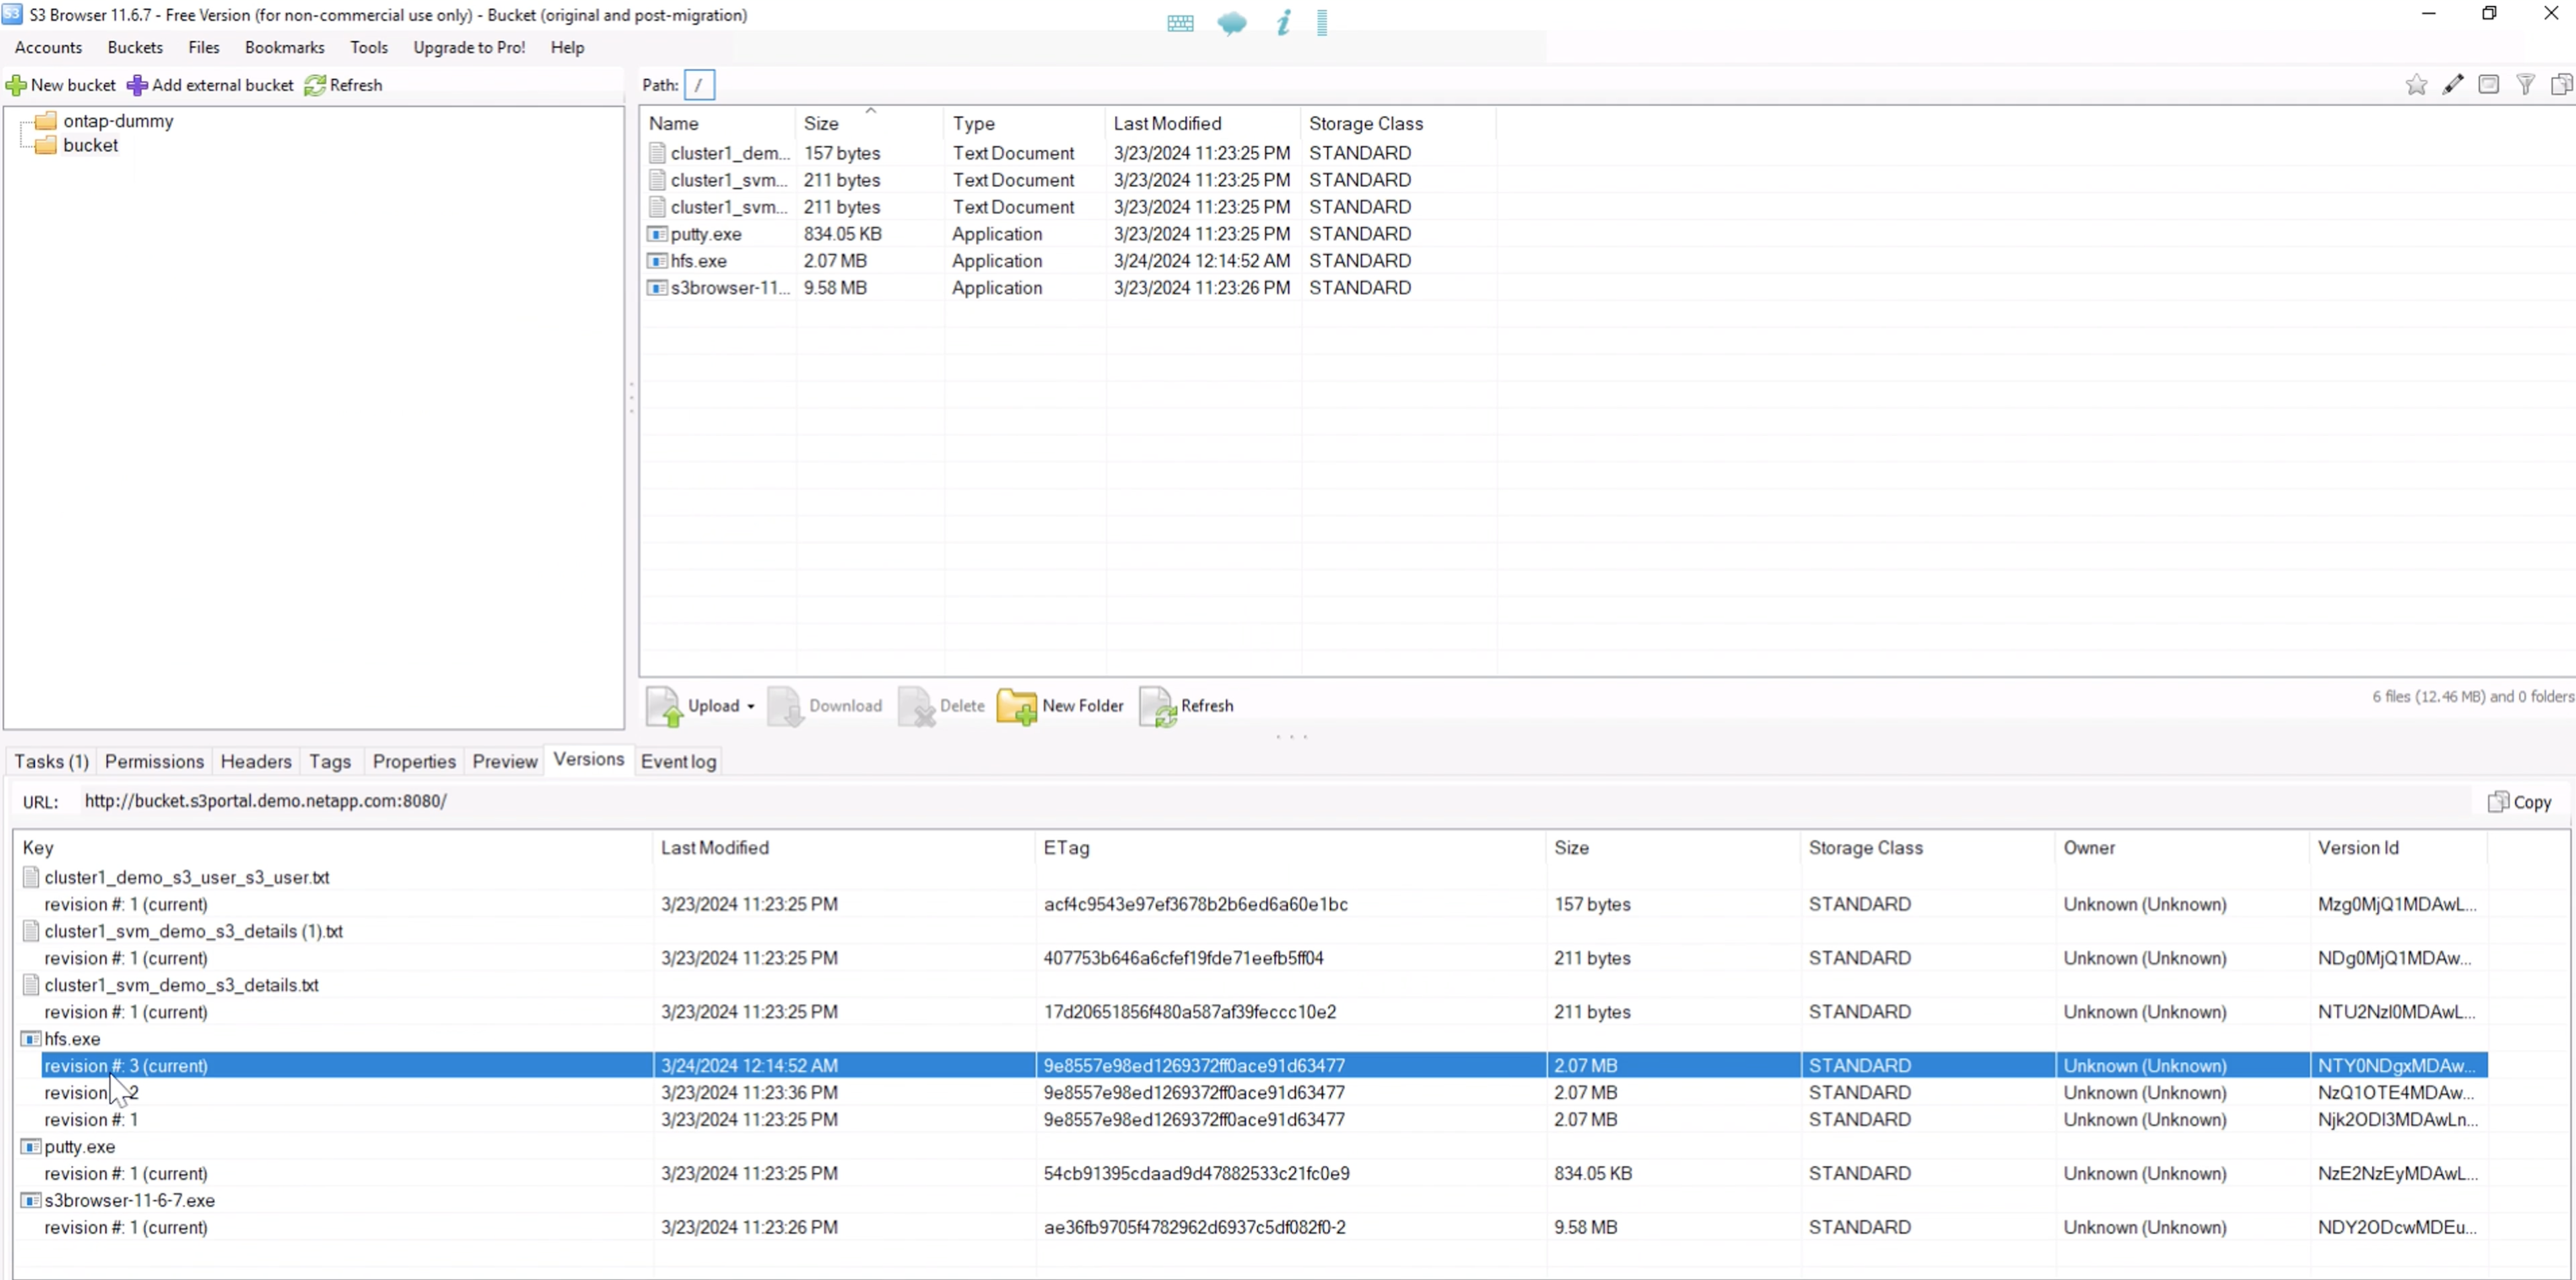
Task: Click the New bucket icon
Action: [16, 86]
